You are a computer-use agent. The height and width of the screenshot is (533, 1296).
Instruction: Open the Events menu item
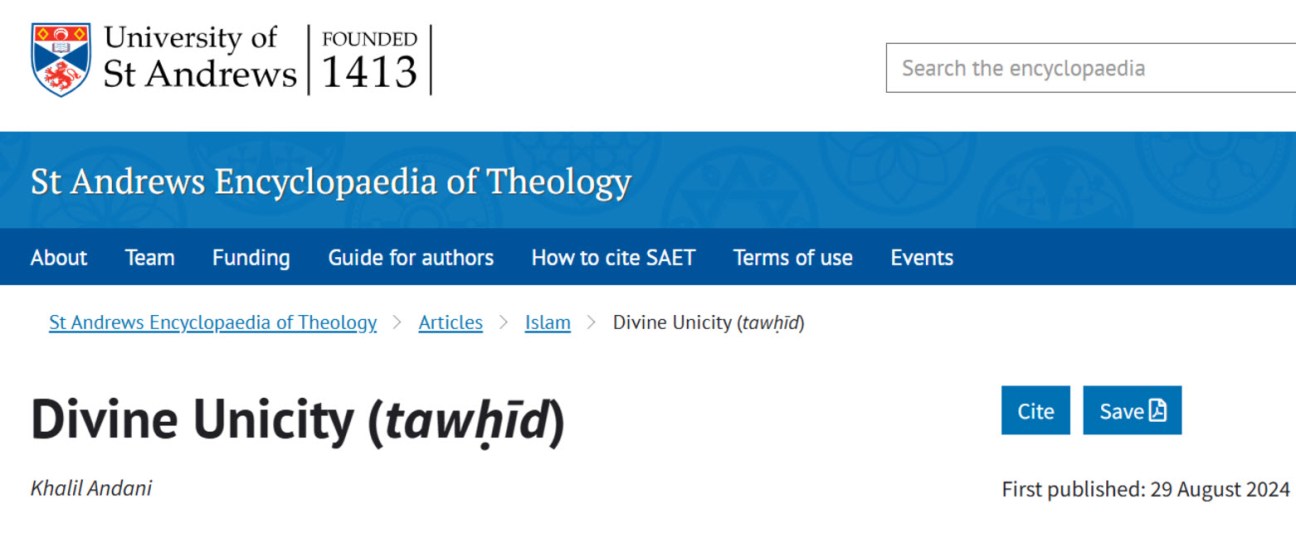(922, 257)
